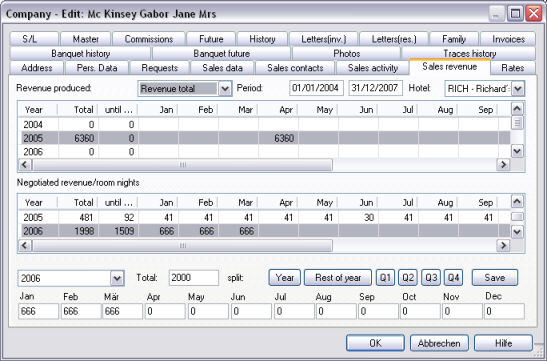This screenshot has width=547, height=361.
Task: Expand the Revenue total dropdown
Action: [x=225, y=89]
